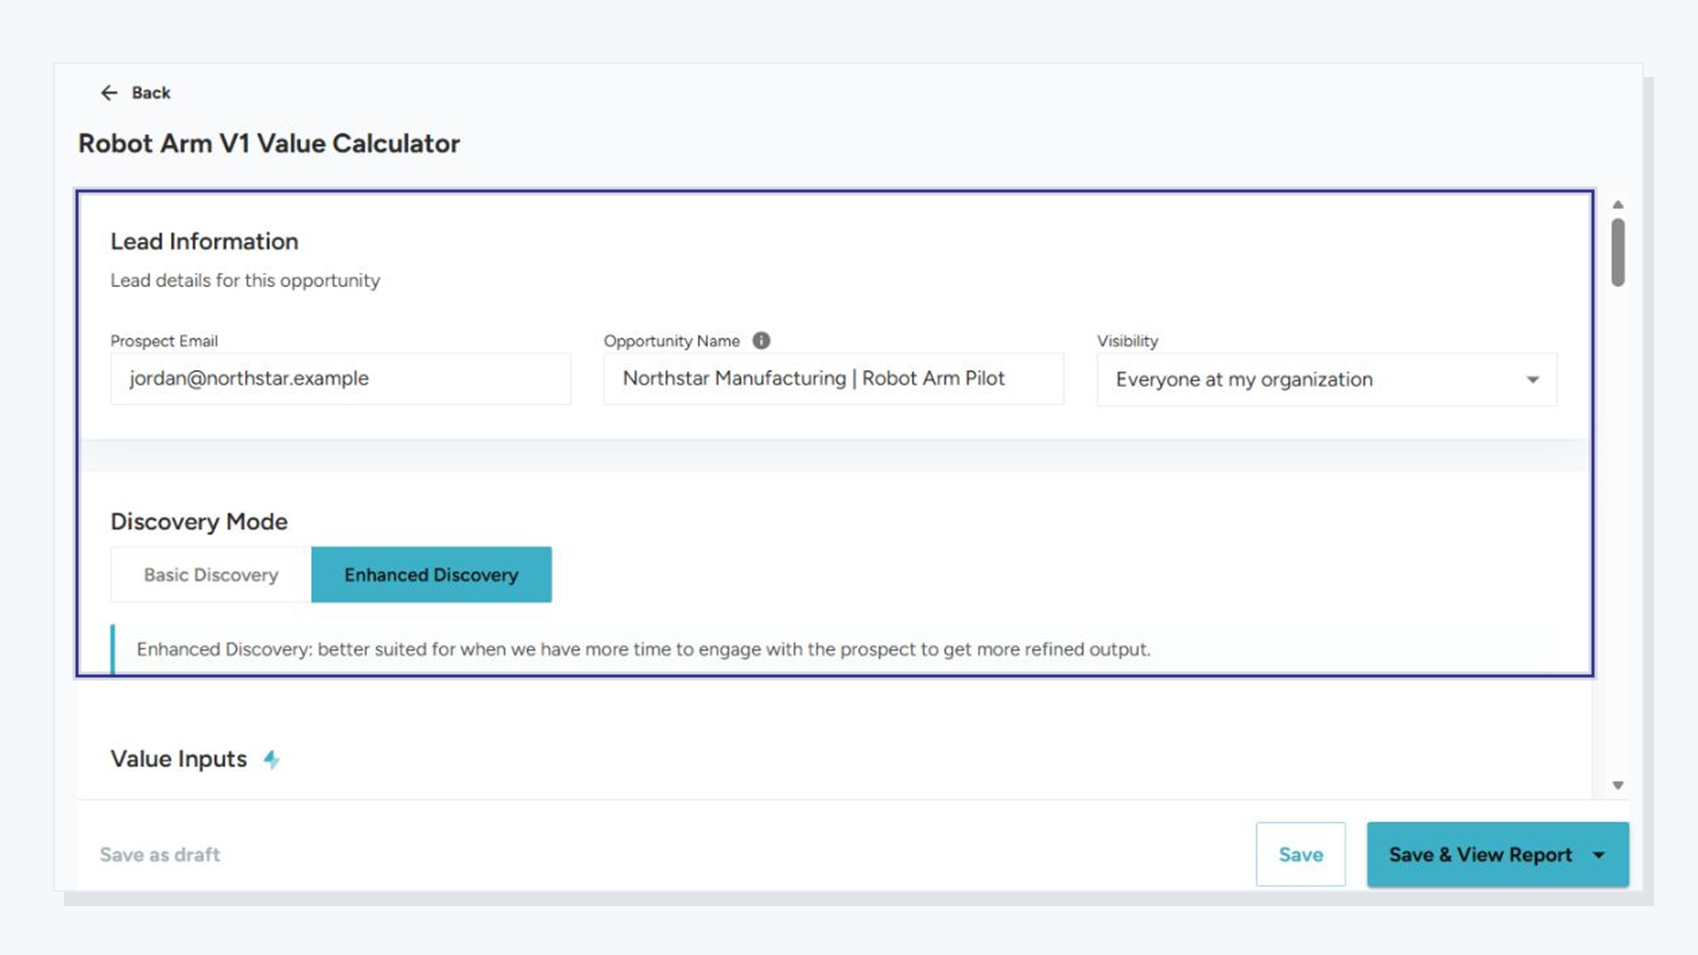Click the Opportunity Name label
The height and width of the screenshot is (955, 1698).
click(672, 341)
